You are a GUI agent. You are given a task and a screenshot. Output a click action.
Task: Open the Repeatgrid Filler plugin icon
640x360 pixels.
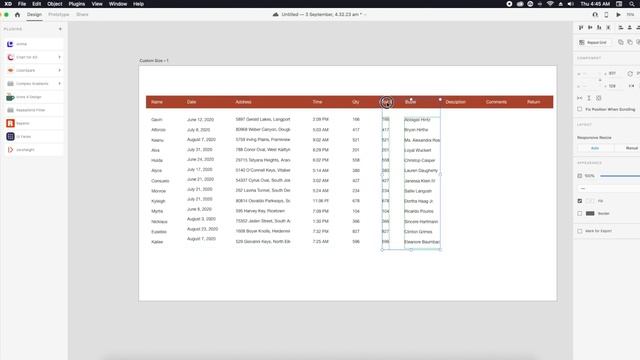point(11,110)
